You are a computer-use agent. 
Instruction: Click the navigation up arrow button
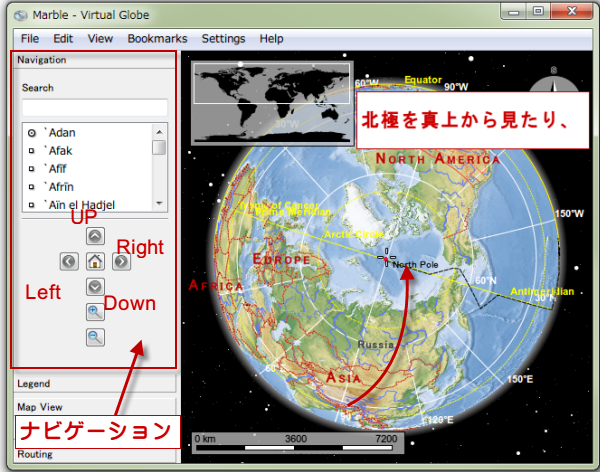pos(95,237)
